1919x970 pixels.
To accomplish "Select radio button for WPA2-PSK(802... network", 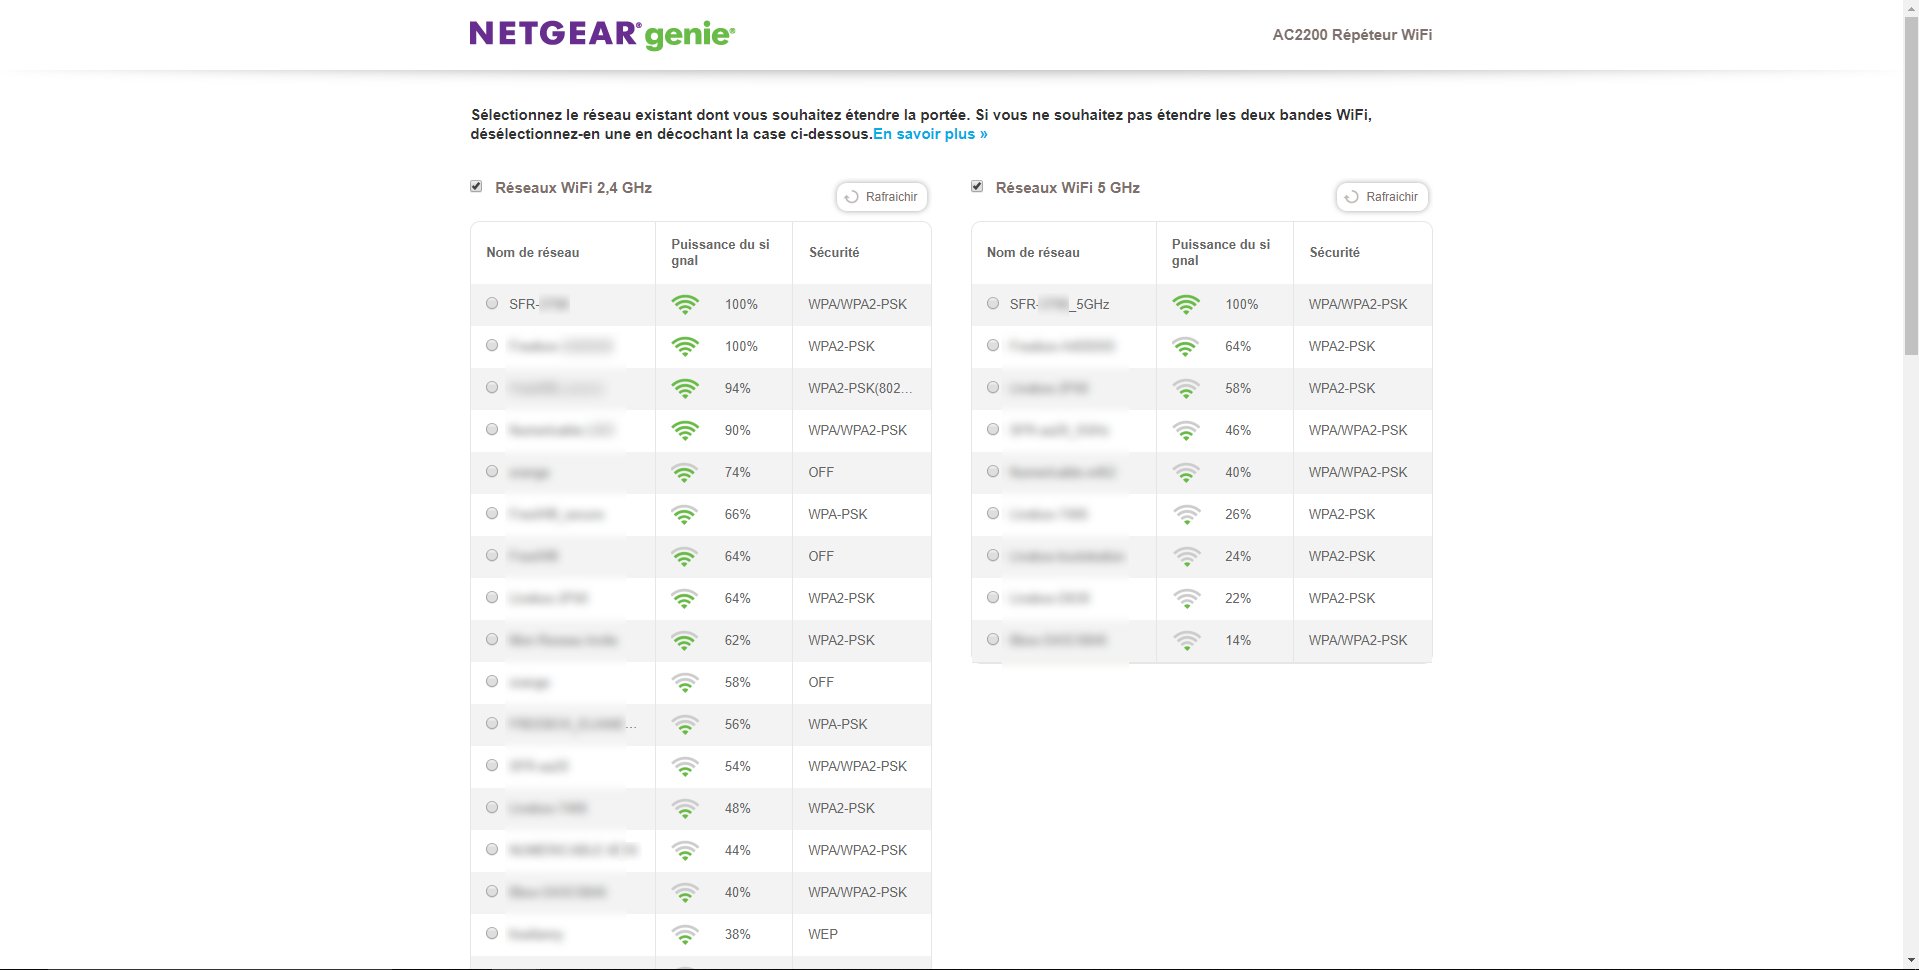I will (492, 388).
